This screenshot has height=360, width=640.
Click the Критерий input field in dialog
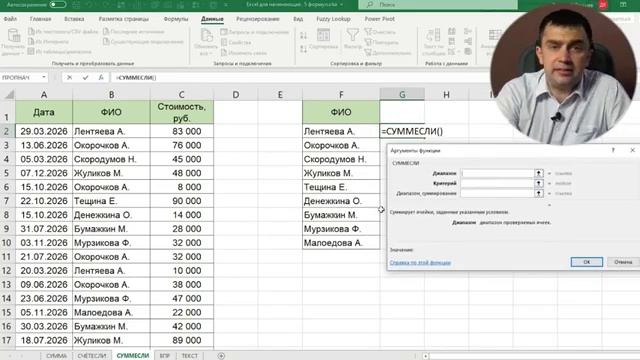(497, 183)
